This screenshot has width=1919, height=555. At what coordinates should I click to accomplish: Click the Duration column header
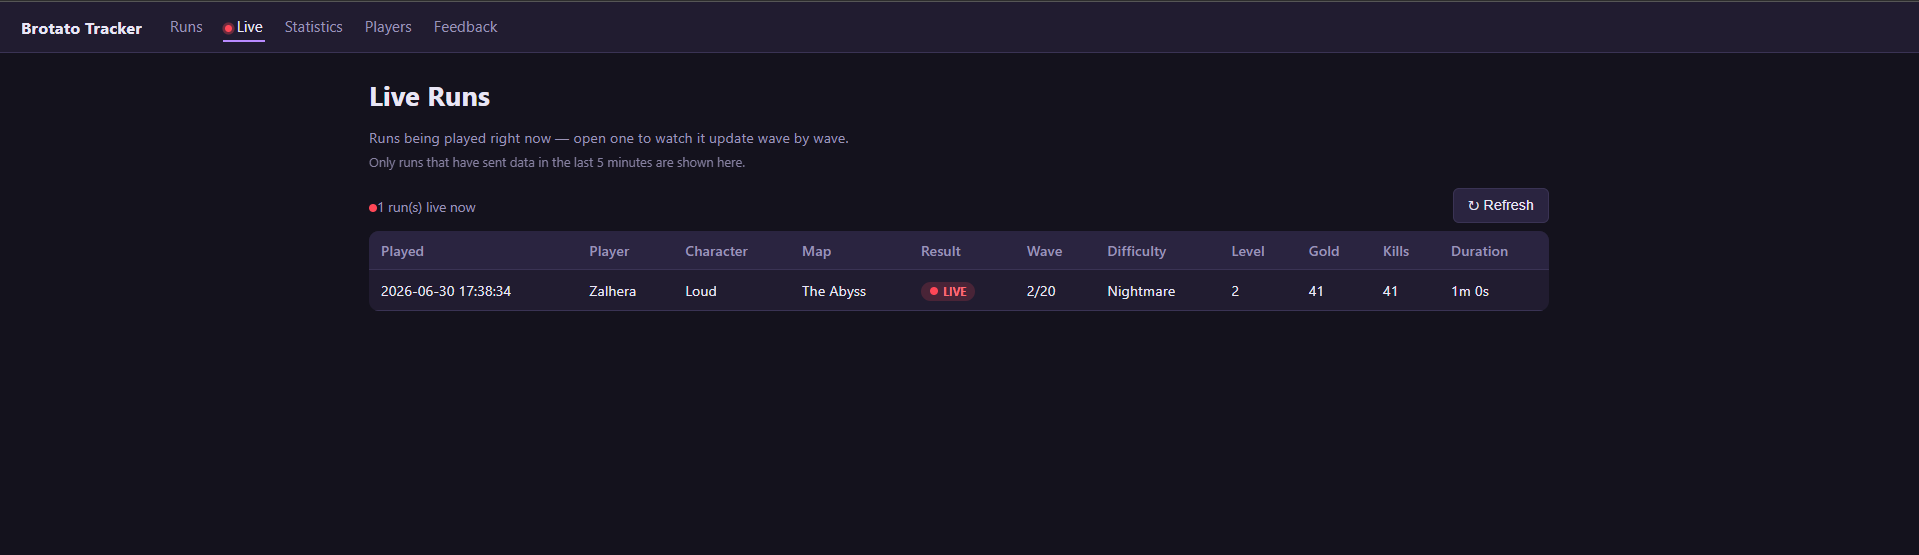[1479, 251]
